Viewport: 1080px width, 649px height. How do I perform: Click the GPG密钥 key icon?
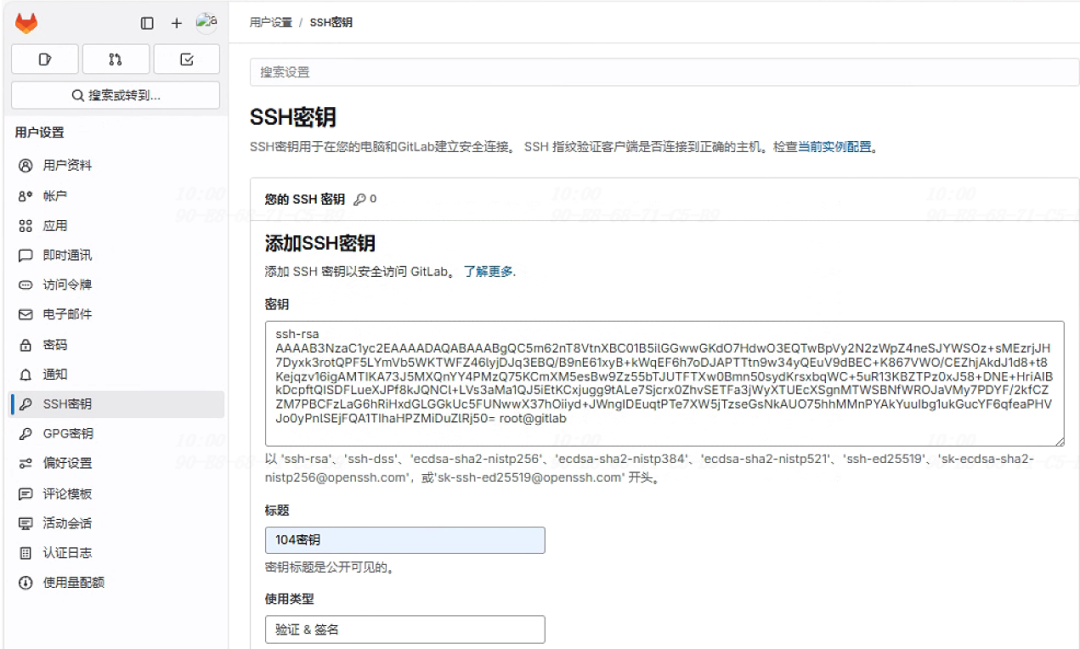coord(25,433)
